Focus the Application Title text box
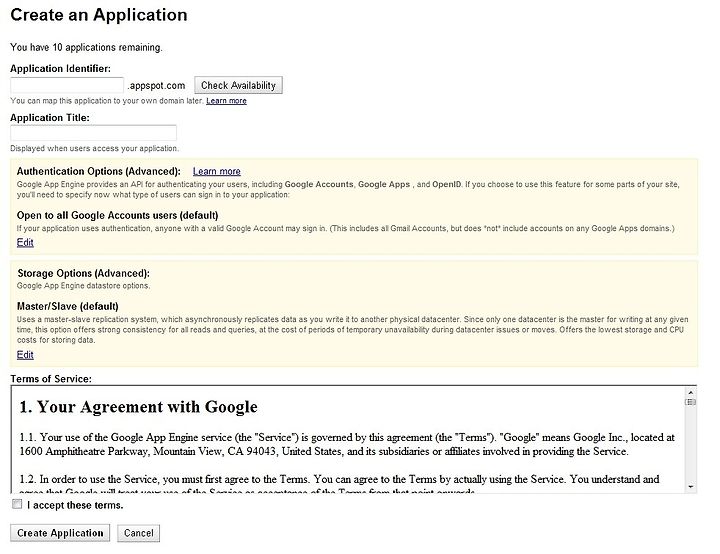 [x=93, y=133]
